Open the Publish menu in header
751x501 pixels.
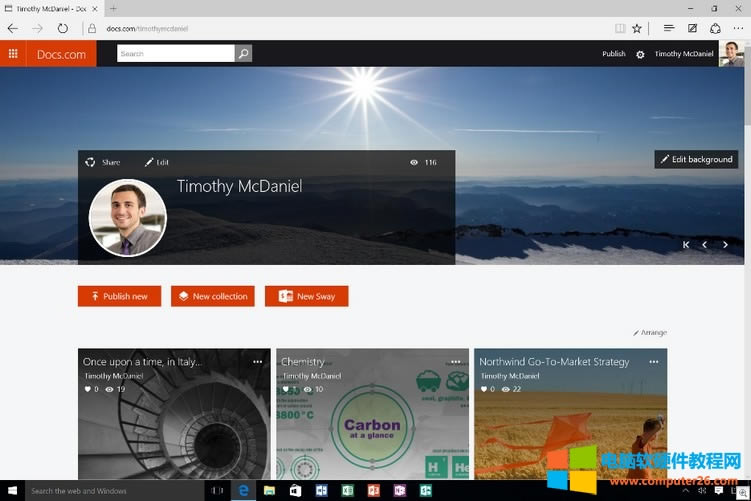coord(613,54)
